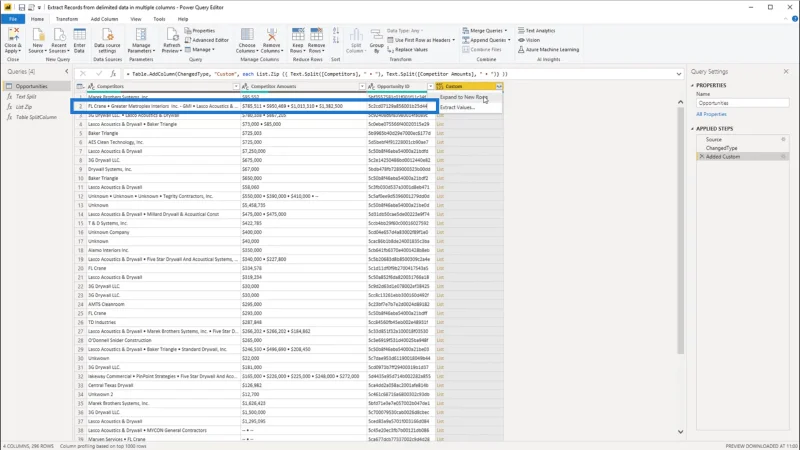Choose Expand to New Rows
Viewport: 800px width, 450px height.
[464, 97]
